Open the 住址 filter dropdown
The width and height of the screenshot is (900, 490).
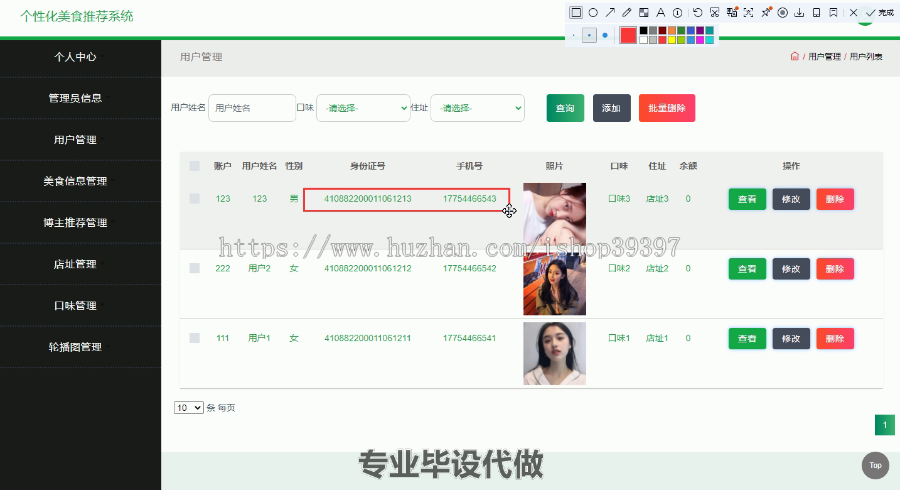point(477,108)
